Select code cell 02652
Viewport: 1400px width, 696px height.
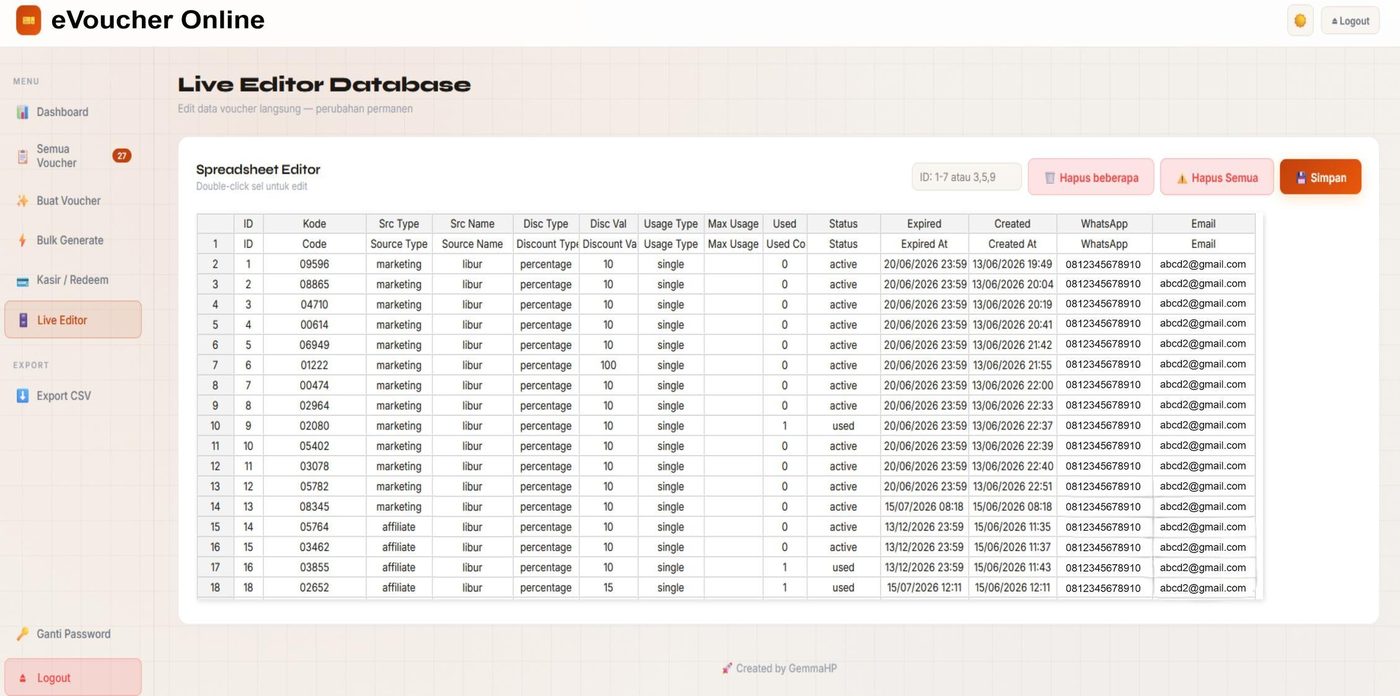pos(314,588)
